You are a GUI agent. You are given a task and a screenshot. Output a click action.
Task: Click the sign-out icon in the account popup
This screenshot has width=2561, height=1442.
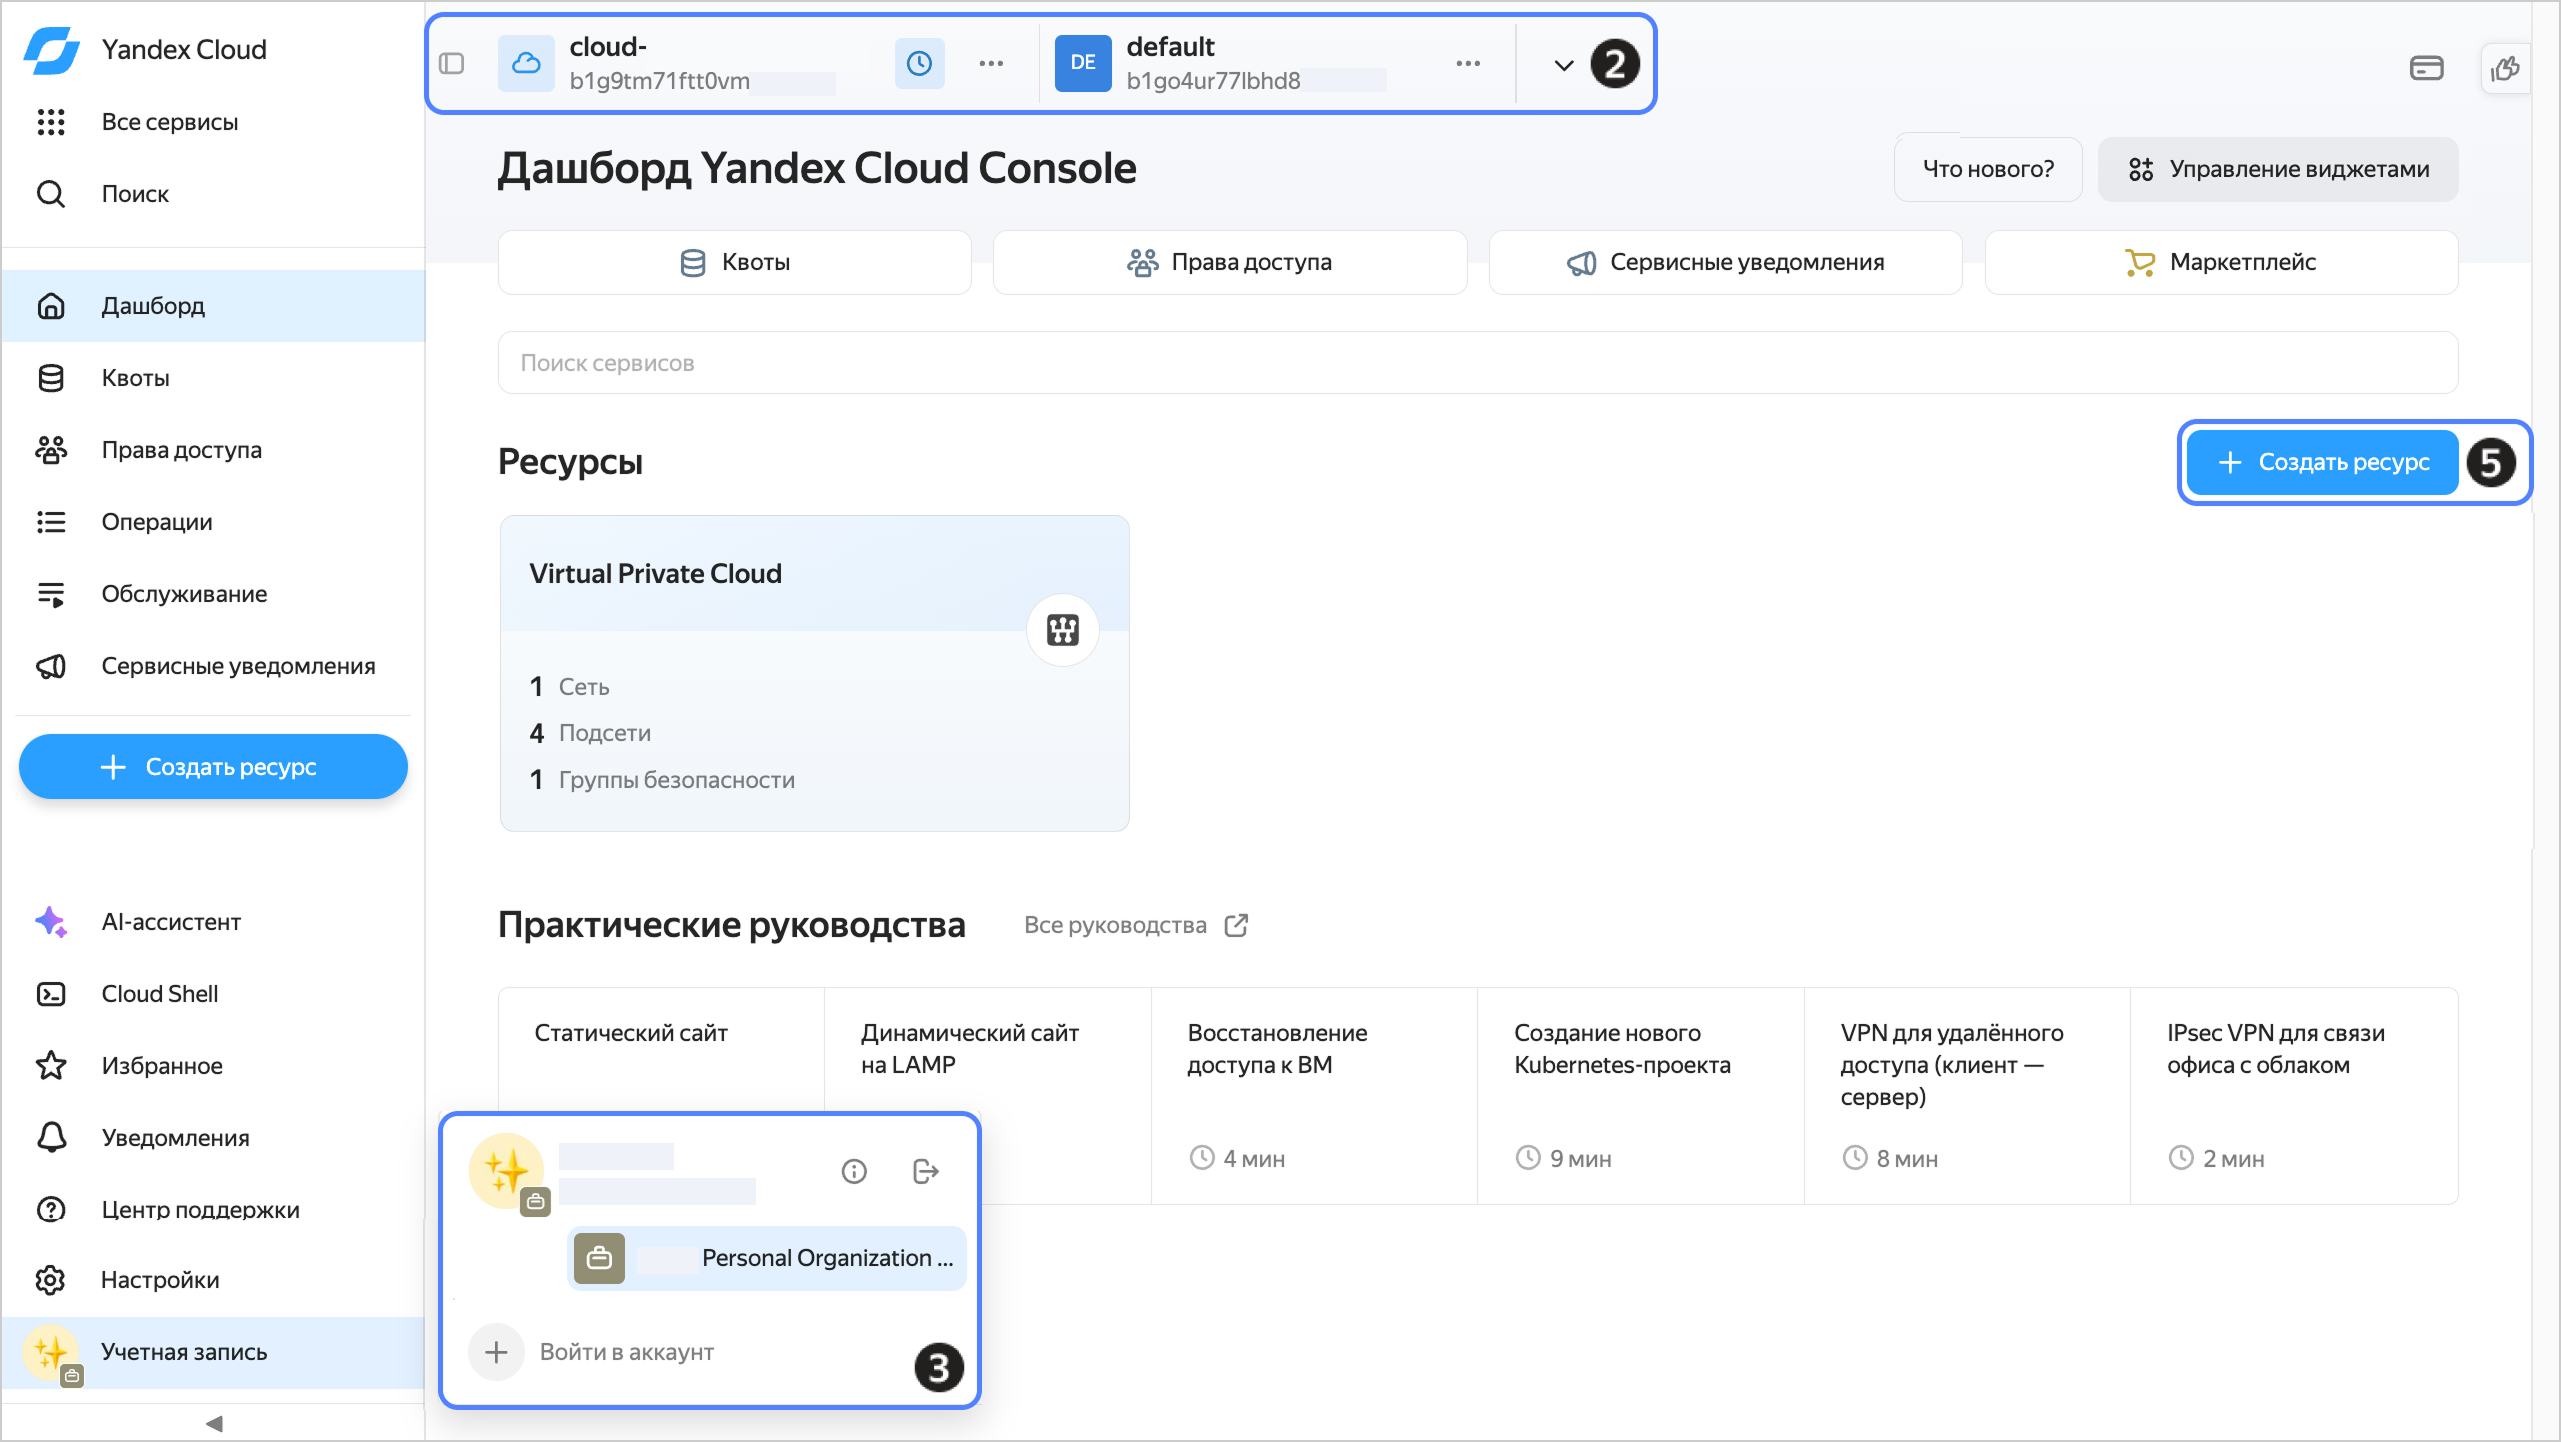[926, 1171]
